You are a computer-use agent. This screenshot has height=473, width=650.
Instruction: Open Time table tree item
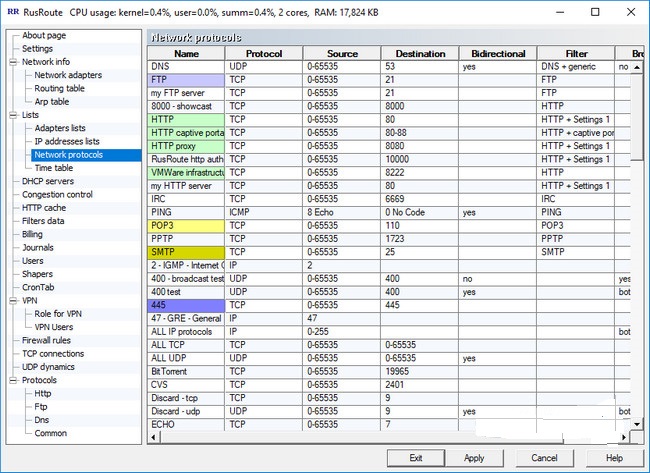53,168
